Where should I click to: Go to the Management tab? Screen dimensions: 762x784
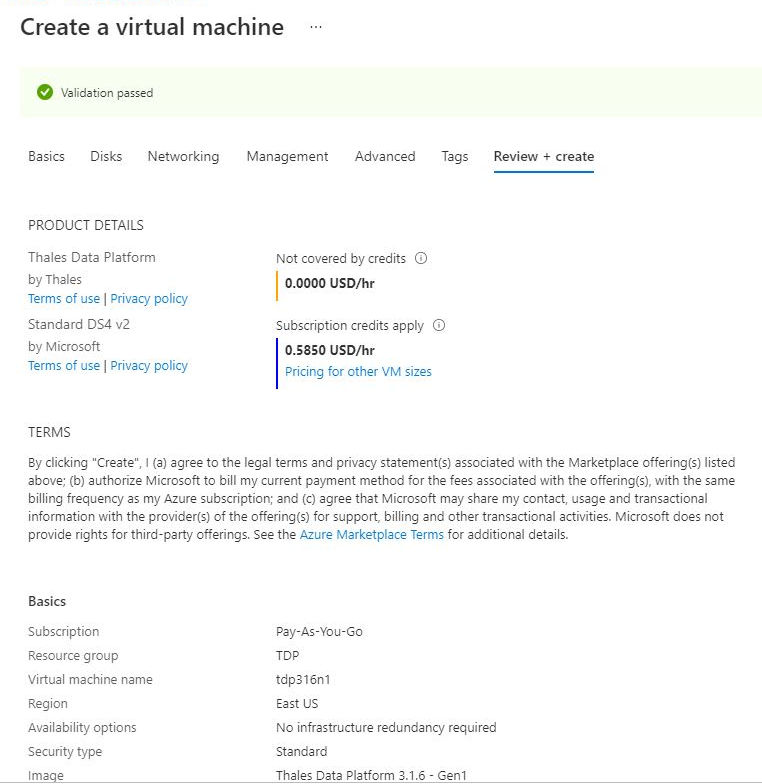288,156
